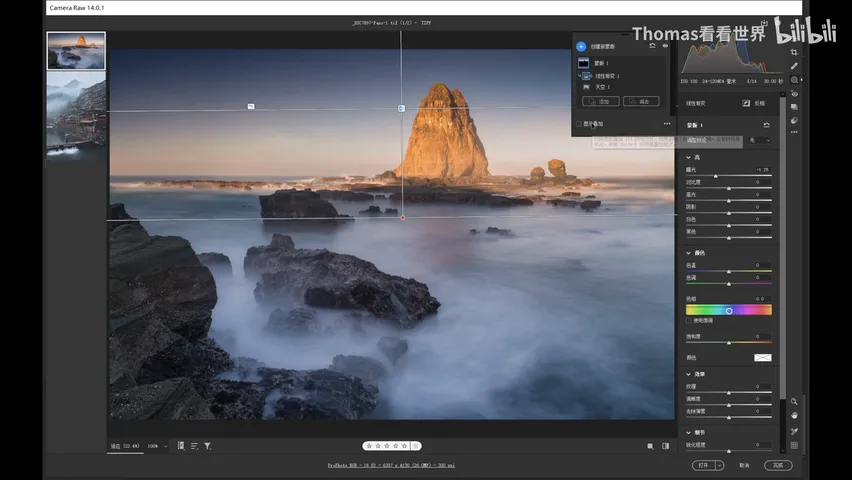Select the second filmstrip thumbnail of the misty village
The width and height of the screenshot is (852, 480).
pos(76,115)
